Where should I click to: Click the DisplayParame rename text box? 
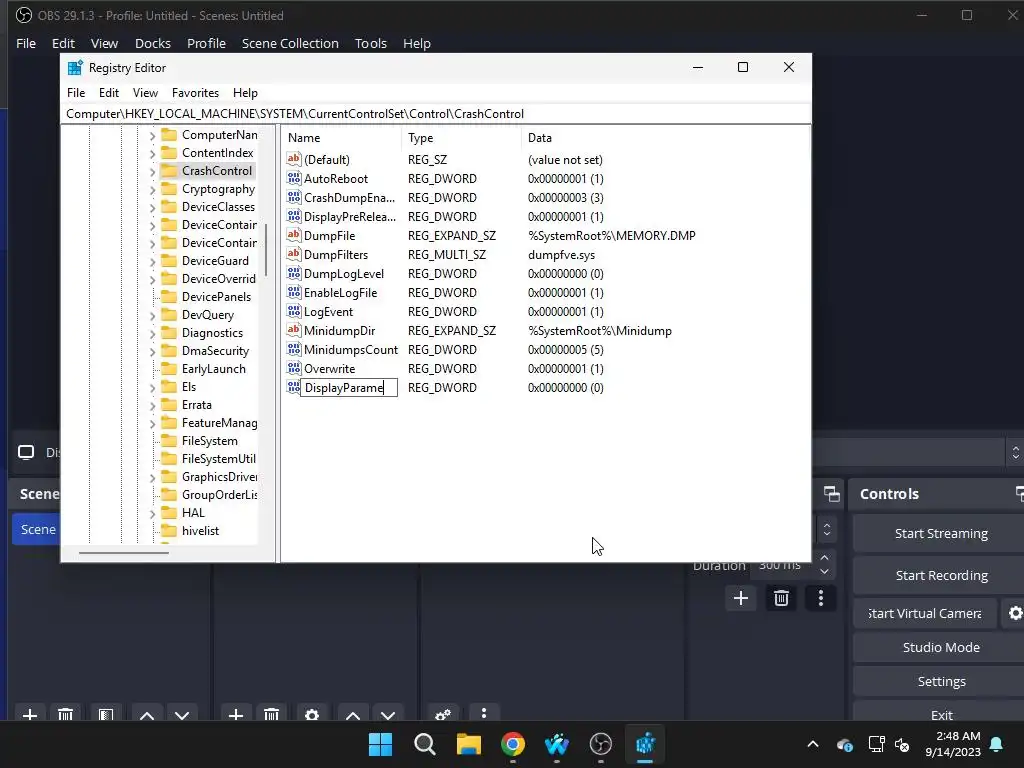(x=349, y=388)
